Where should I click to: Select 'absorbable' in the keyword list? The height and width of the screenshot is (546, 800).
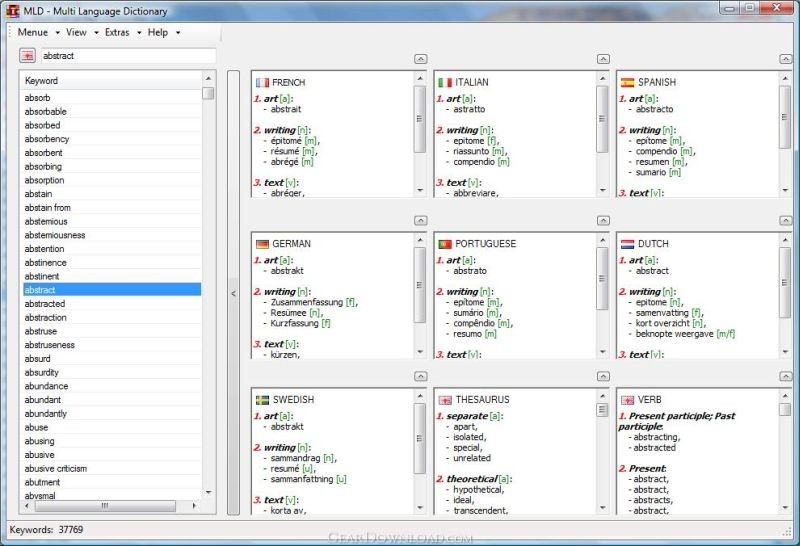coord(112,111)
